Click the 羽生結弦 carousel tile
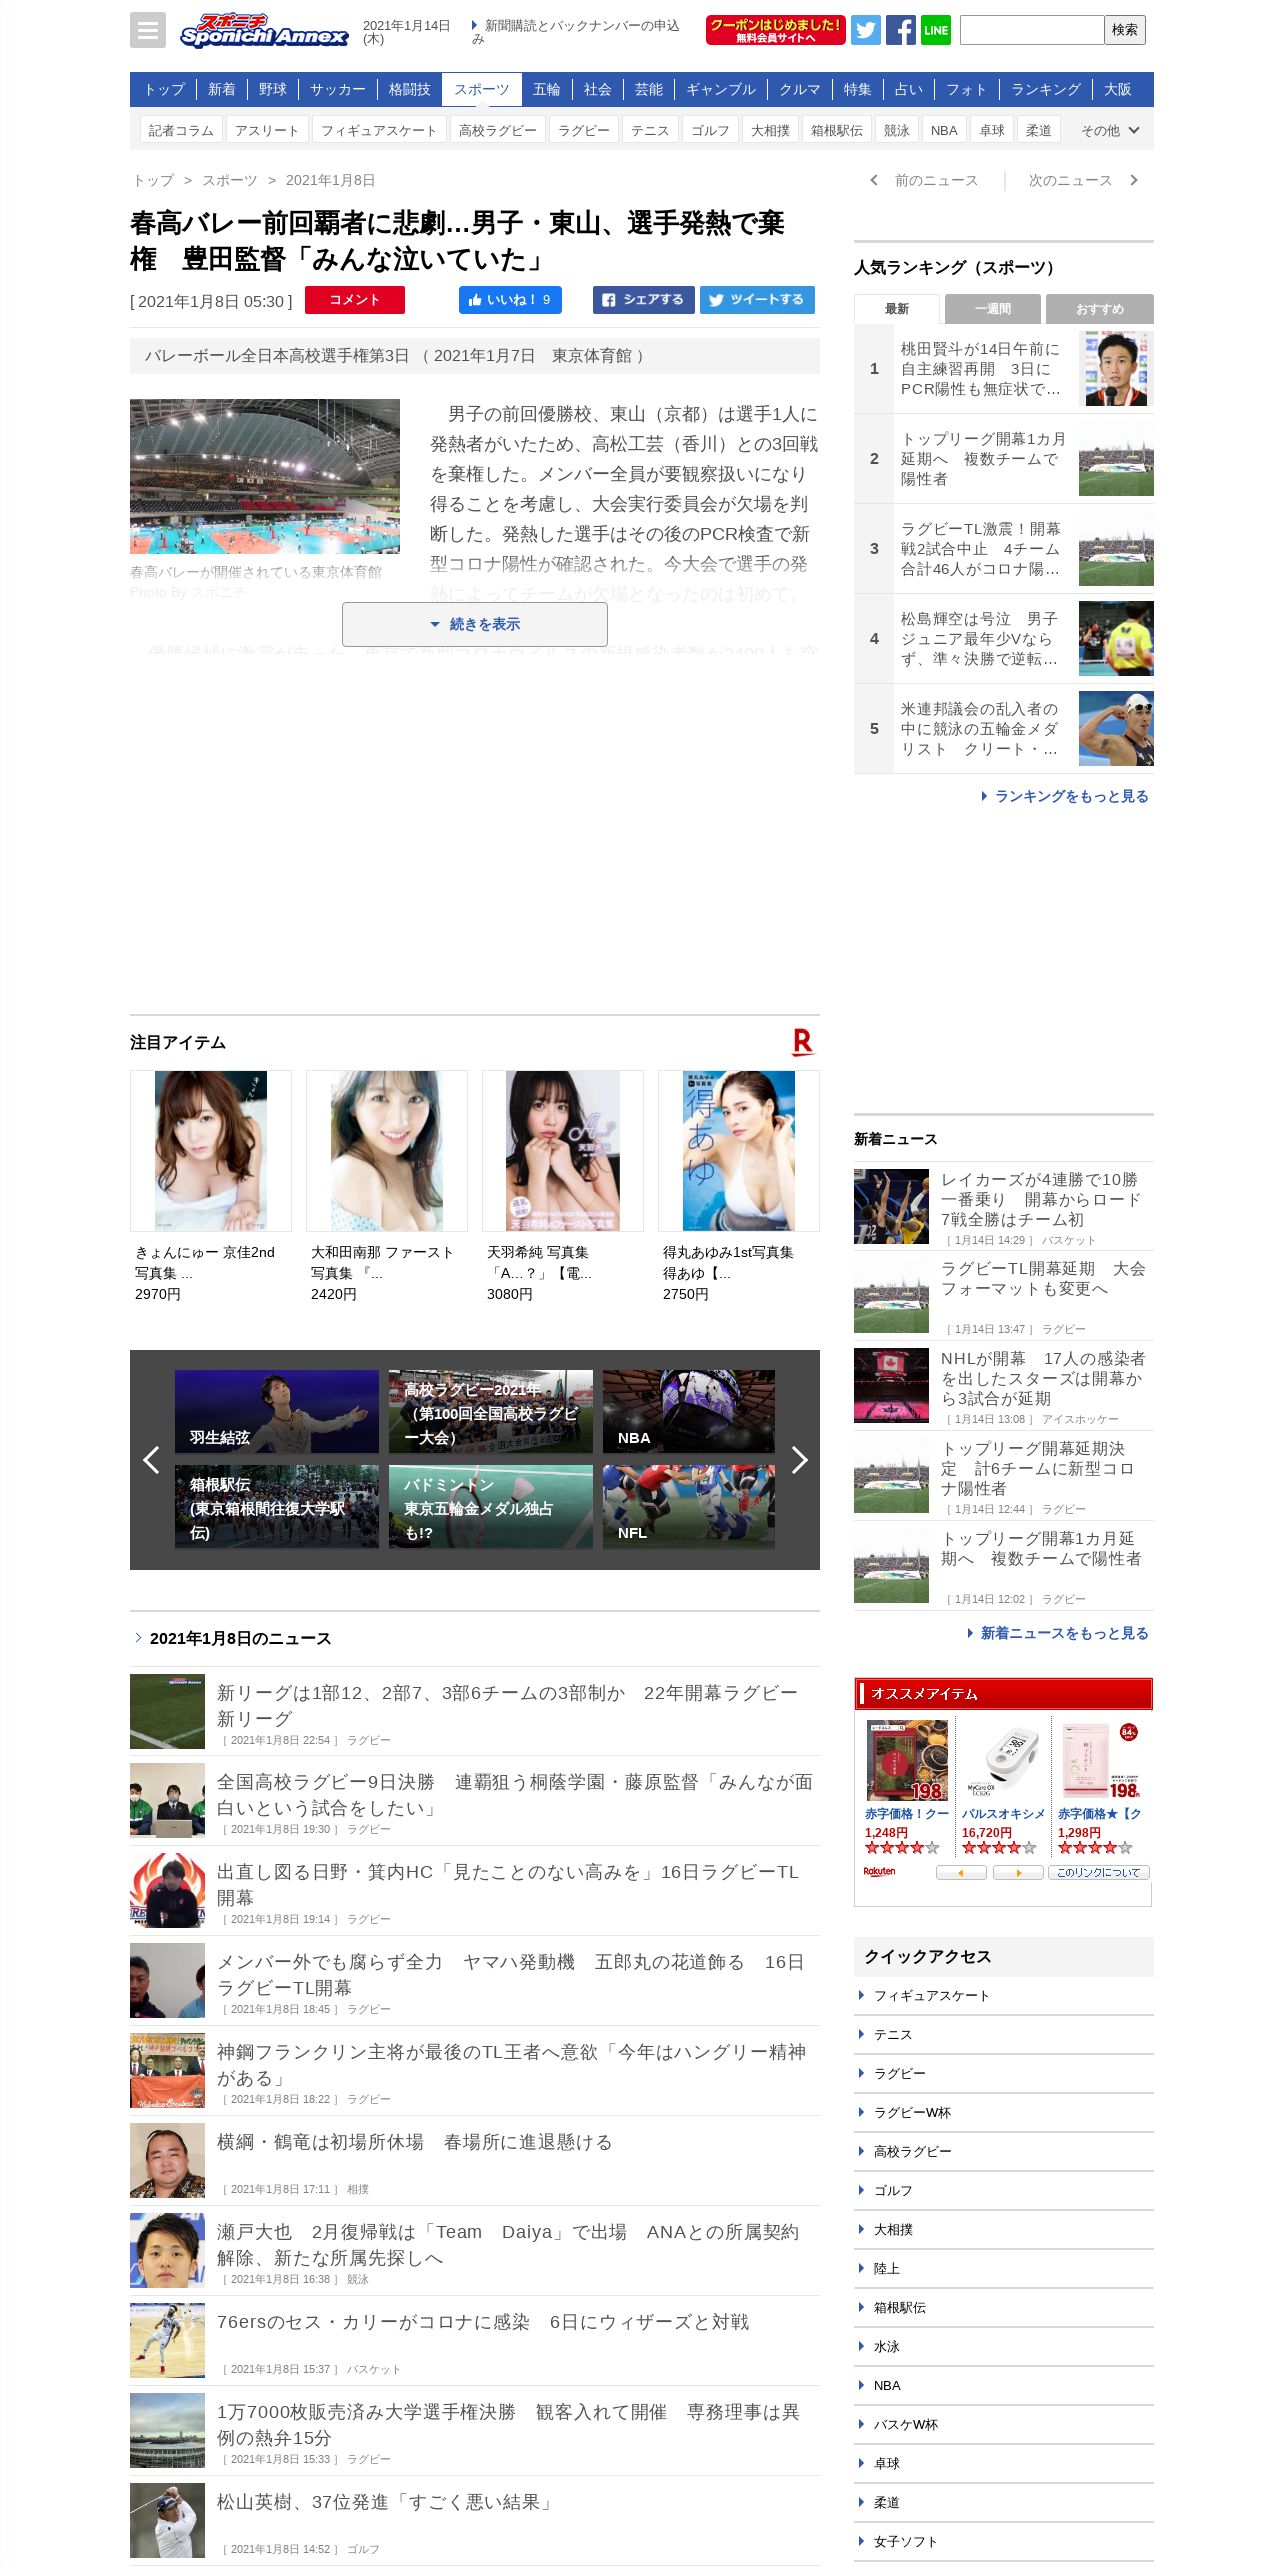This screenshot has width=1284, height=2568. 277,1411
